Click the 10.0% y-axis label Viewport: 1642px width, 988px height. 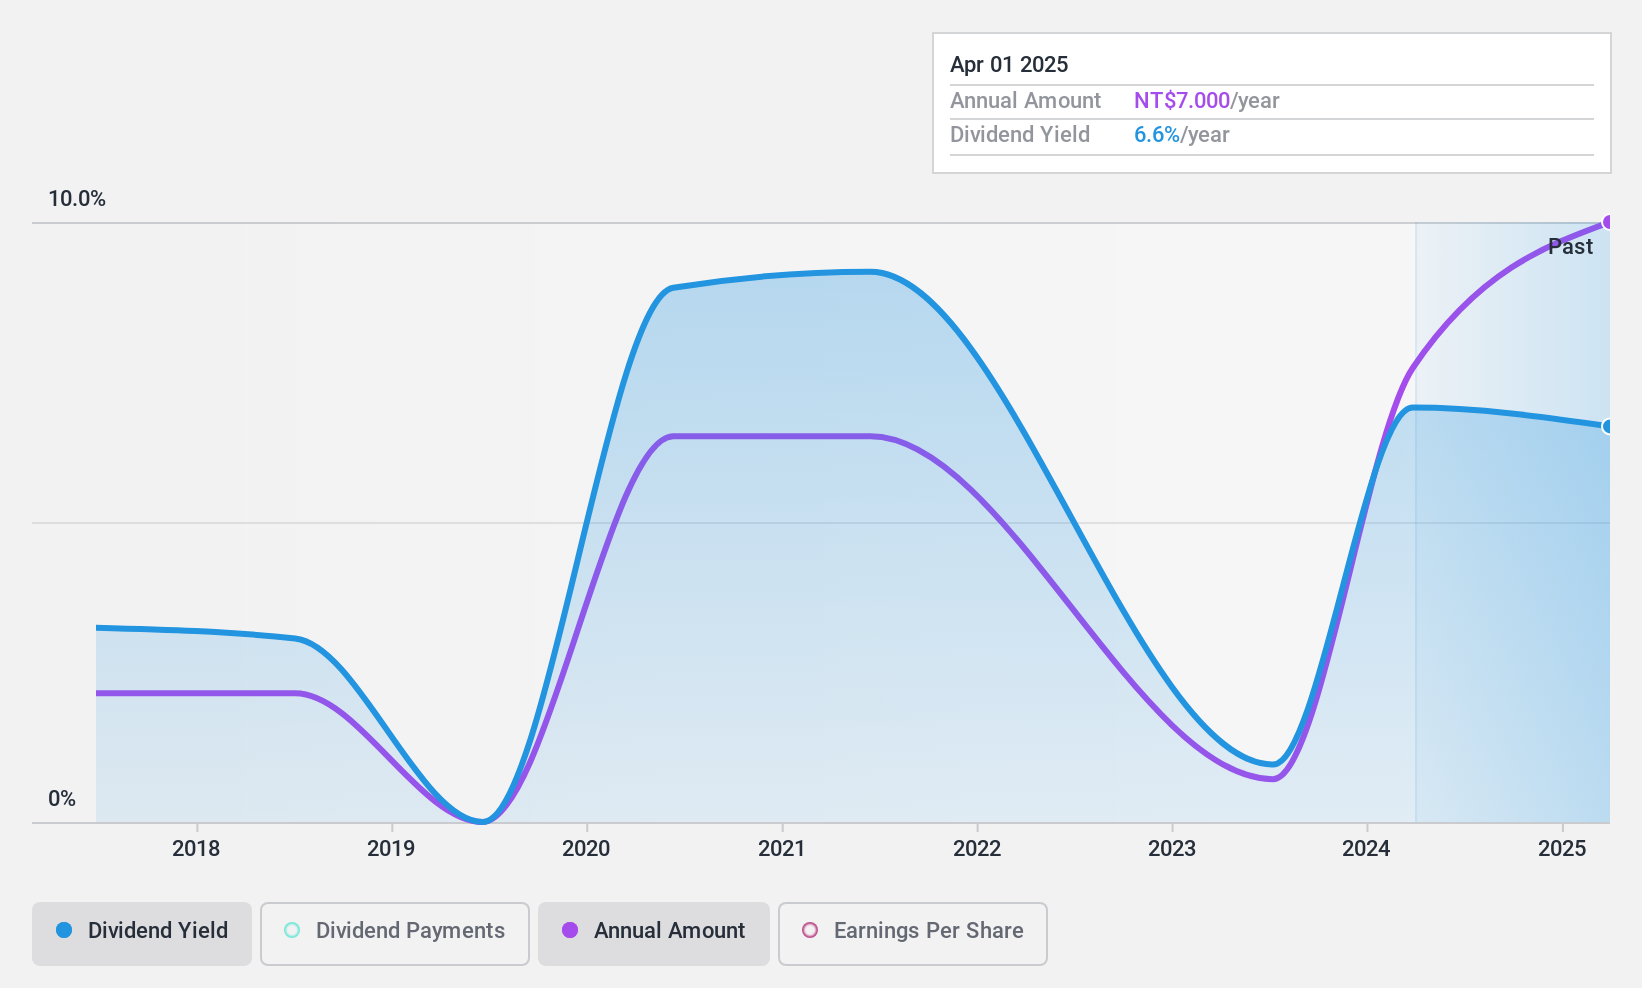(77, 198)
